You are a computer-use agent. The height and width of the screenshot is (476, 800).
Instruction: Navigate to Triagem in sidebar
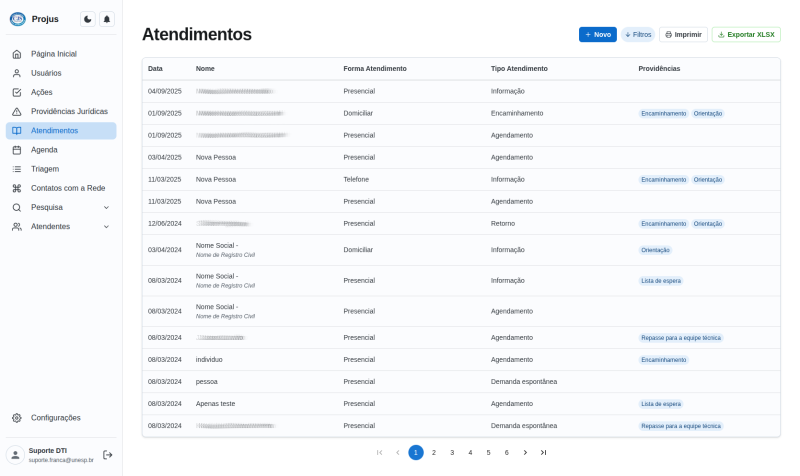(45, 169)
